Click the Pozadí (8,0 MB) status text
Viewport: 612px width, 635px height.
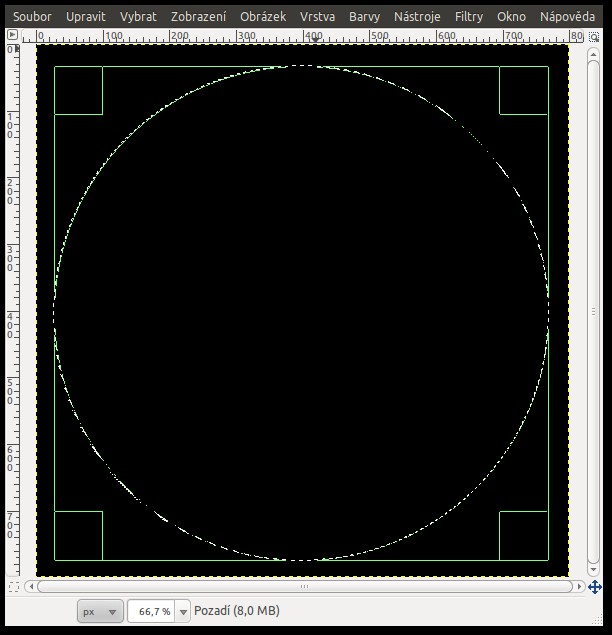click(237, 611)
